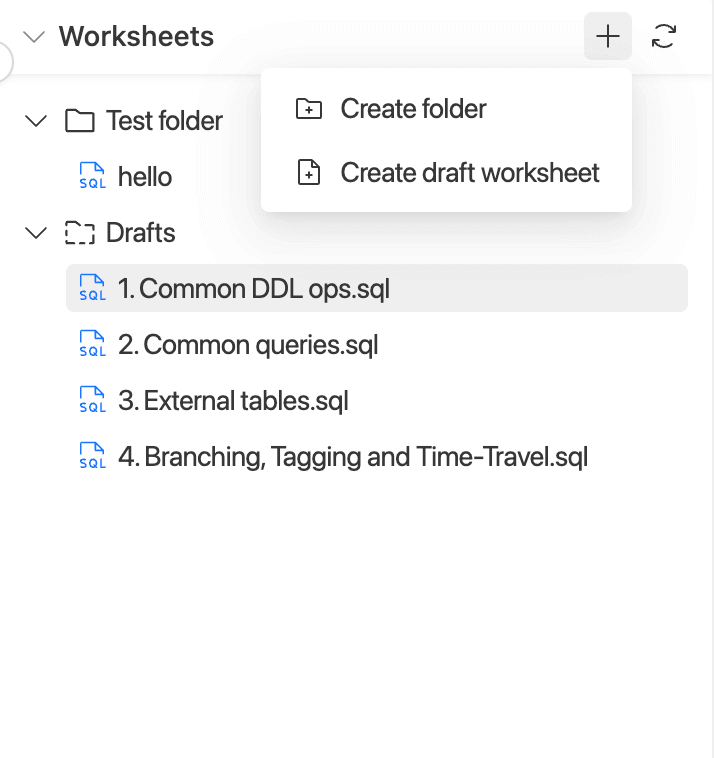Select the Drafts folder label
This screenshot has width=714, height=758.
point(140,233)
